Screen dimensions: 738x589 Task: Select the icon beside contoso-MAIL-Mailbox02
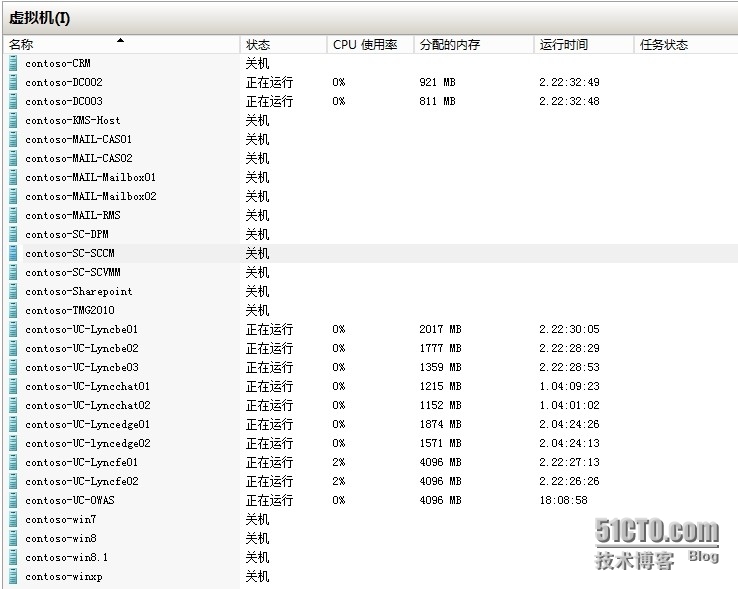point(13,196)
